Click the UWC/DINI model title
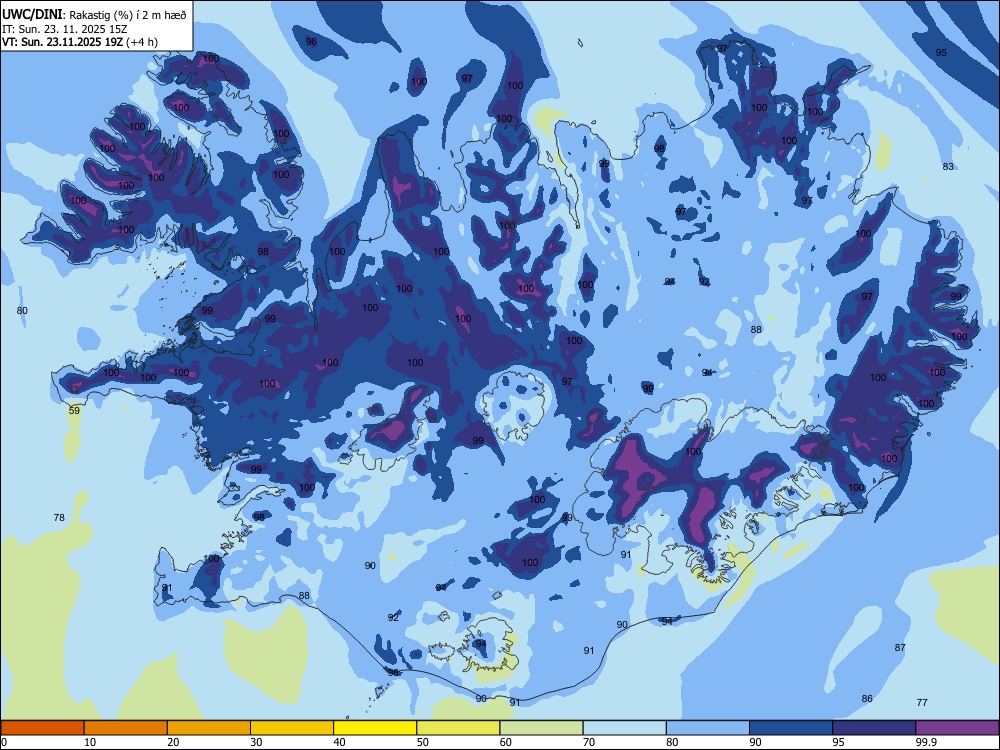This screenshot has width=1000, height=750. click(x=32, y=15)
